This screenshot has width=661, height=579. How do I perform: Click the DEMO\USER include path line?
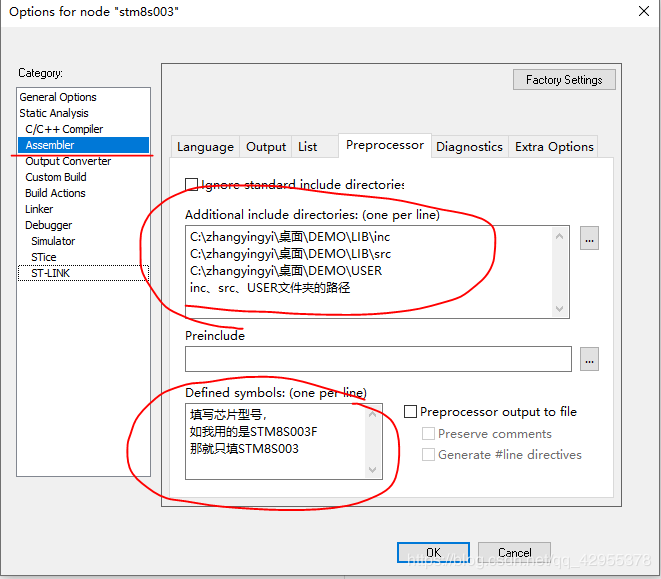tap(286, 271)
